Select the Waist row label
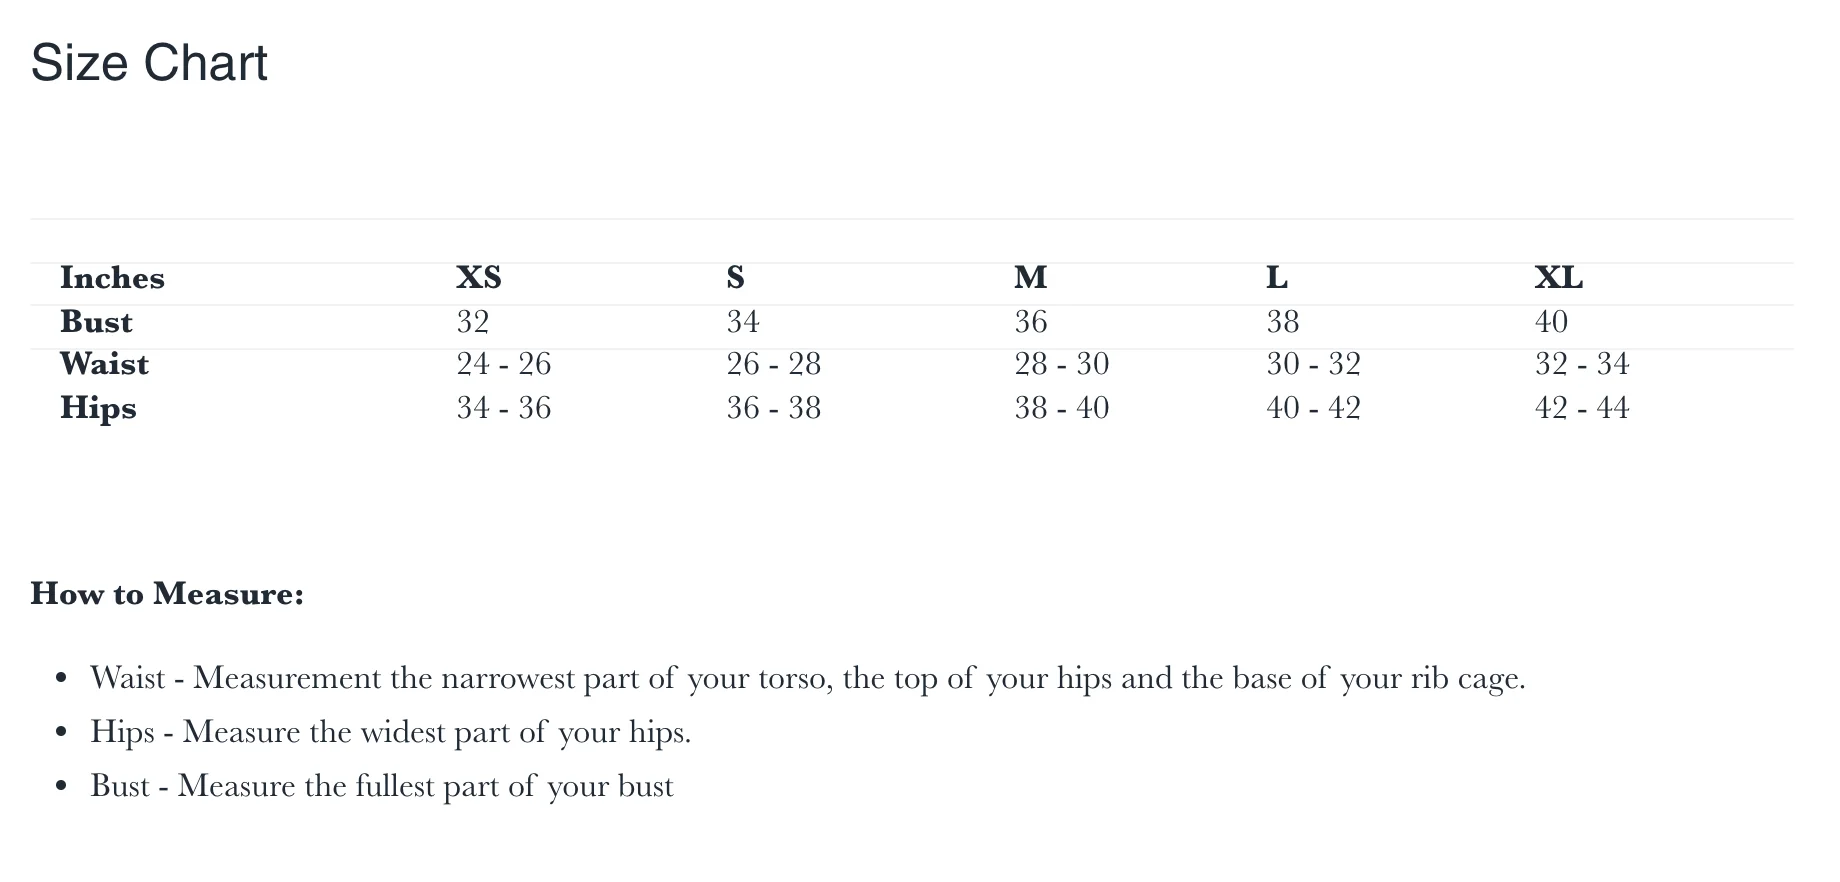The height and width of the screenshot is (882, 1840). coord(104,364)
